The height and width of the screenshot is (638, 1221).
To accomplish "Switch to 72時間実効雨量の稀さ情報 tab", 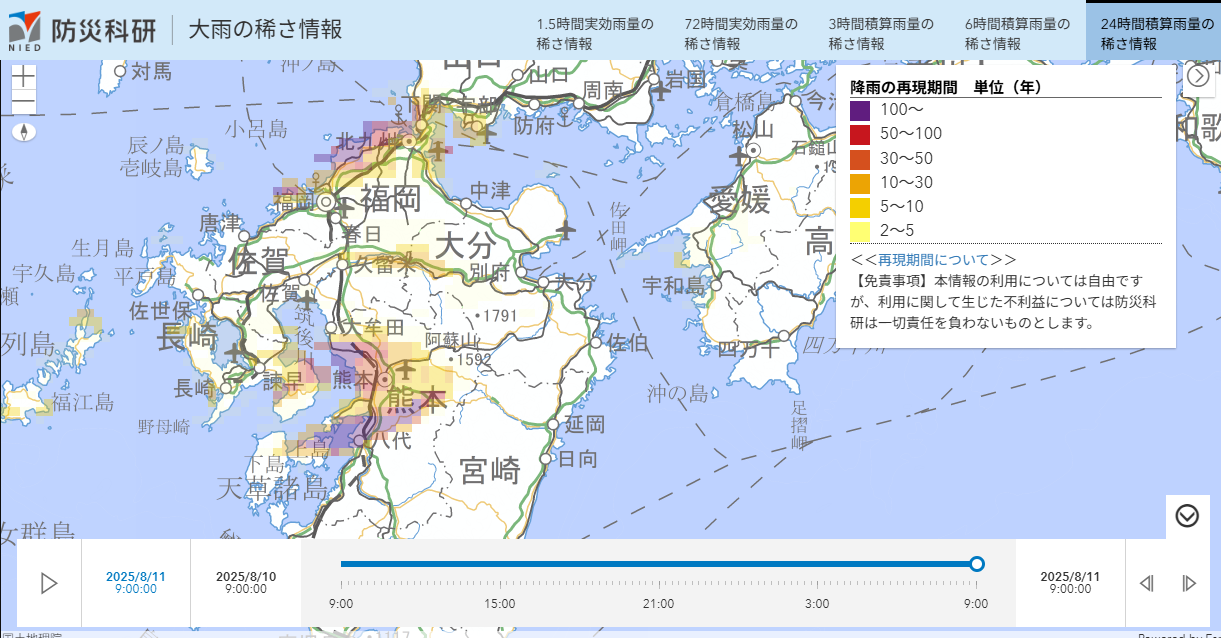I will [x=741, y=33].
